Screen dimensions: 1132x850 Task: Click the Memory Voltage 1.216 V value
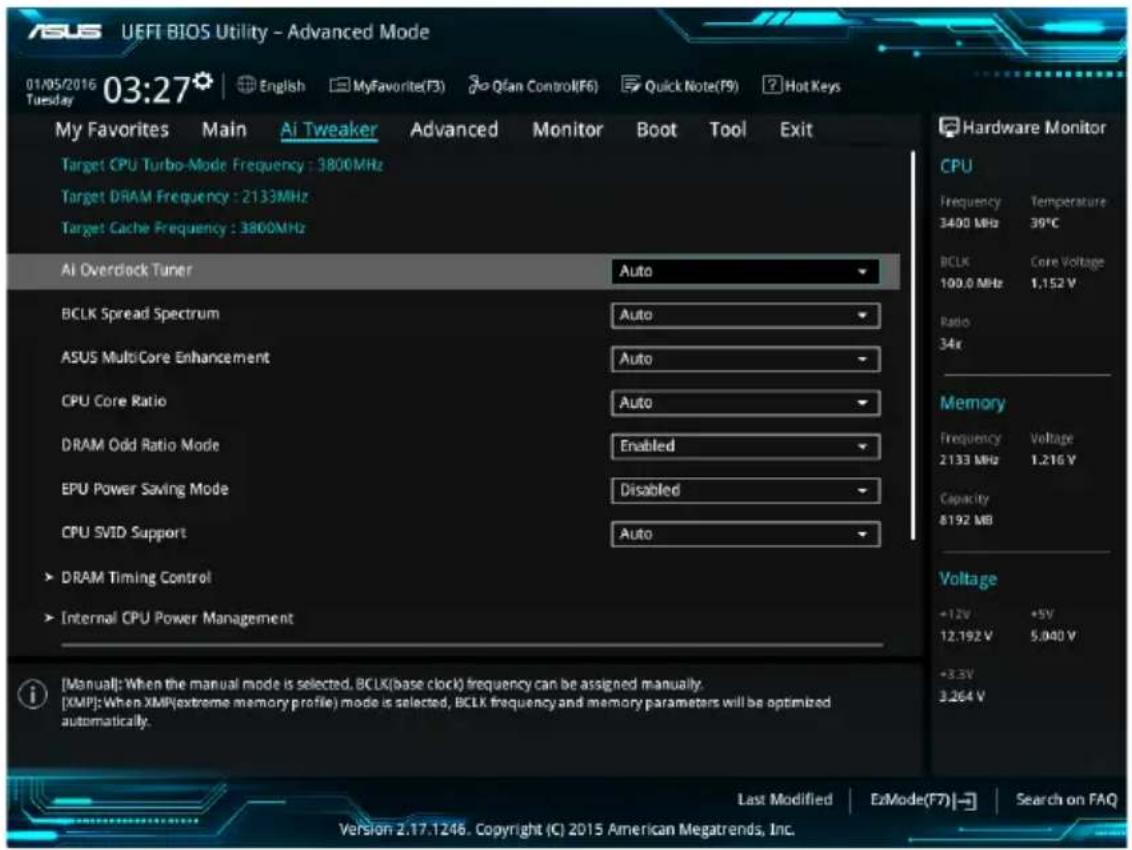(1053, 460)
